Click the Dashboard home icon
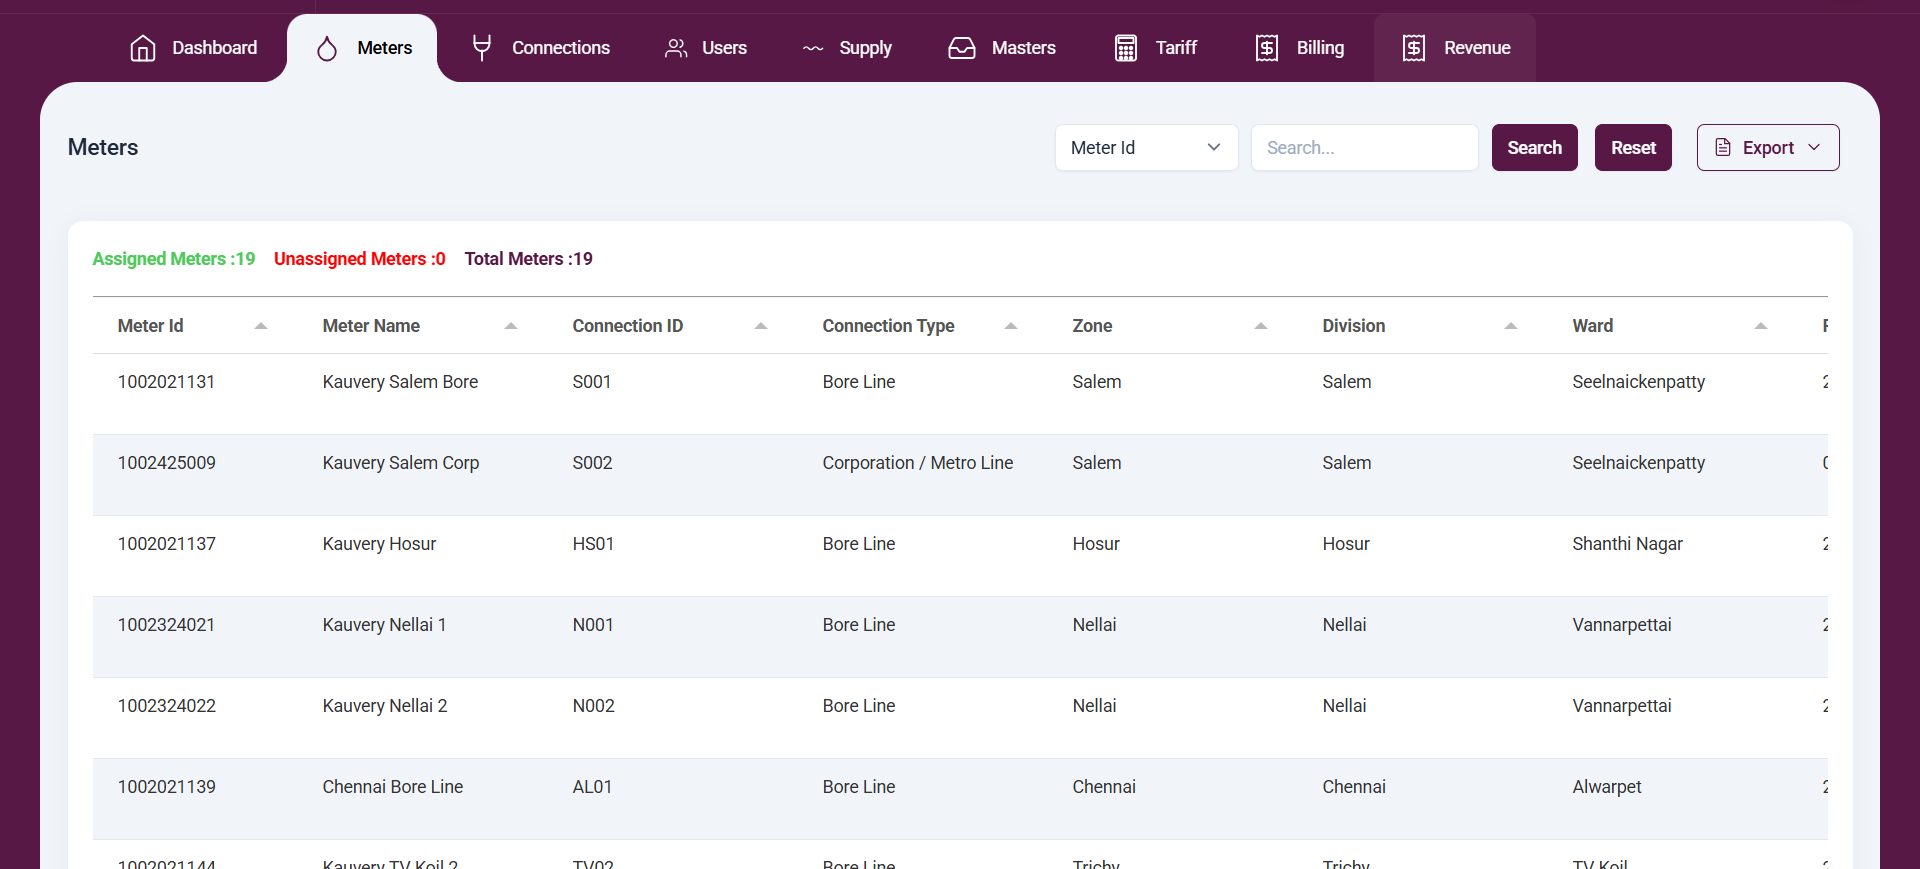 click(x=143, y=48)
